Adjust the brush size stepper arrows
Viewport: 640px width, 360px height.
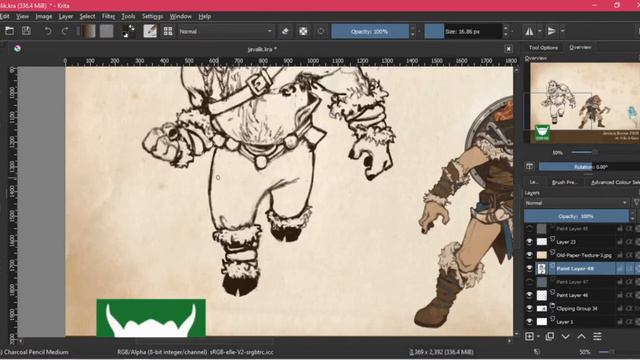[x=506, y=31]
